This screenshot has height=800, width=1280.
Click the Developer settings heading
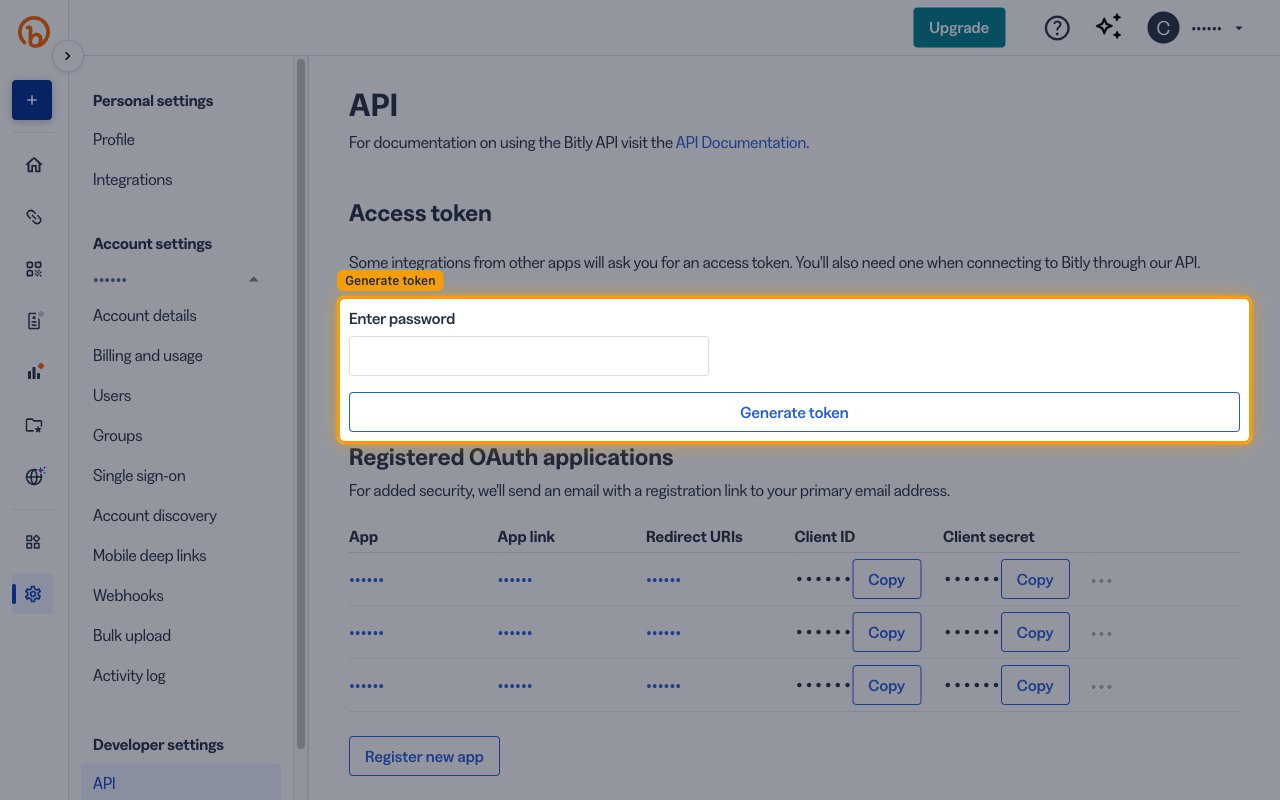[x=158, y=744]
